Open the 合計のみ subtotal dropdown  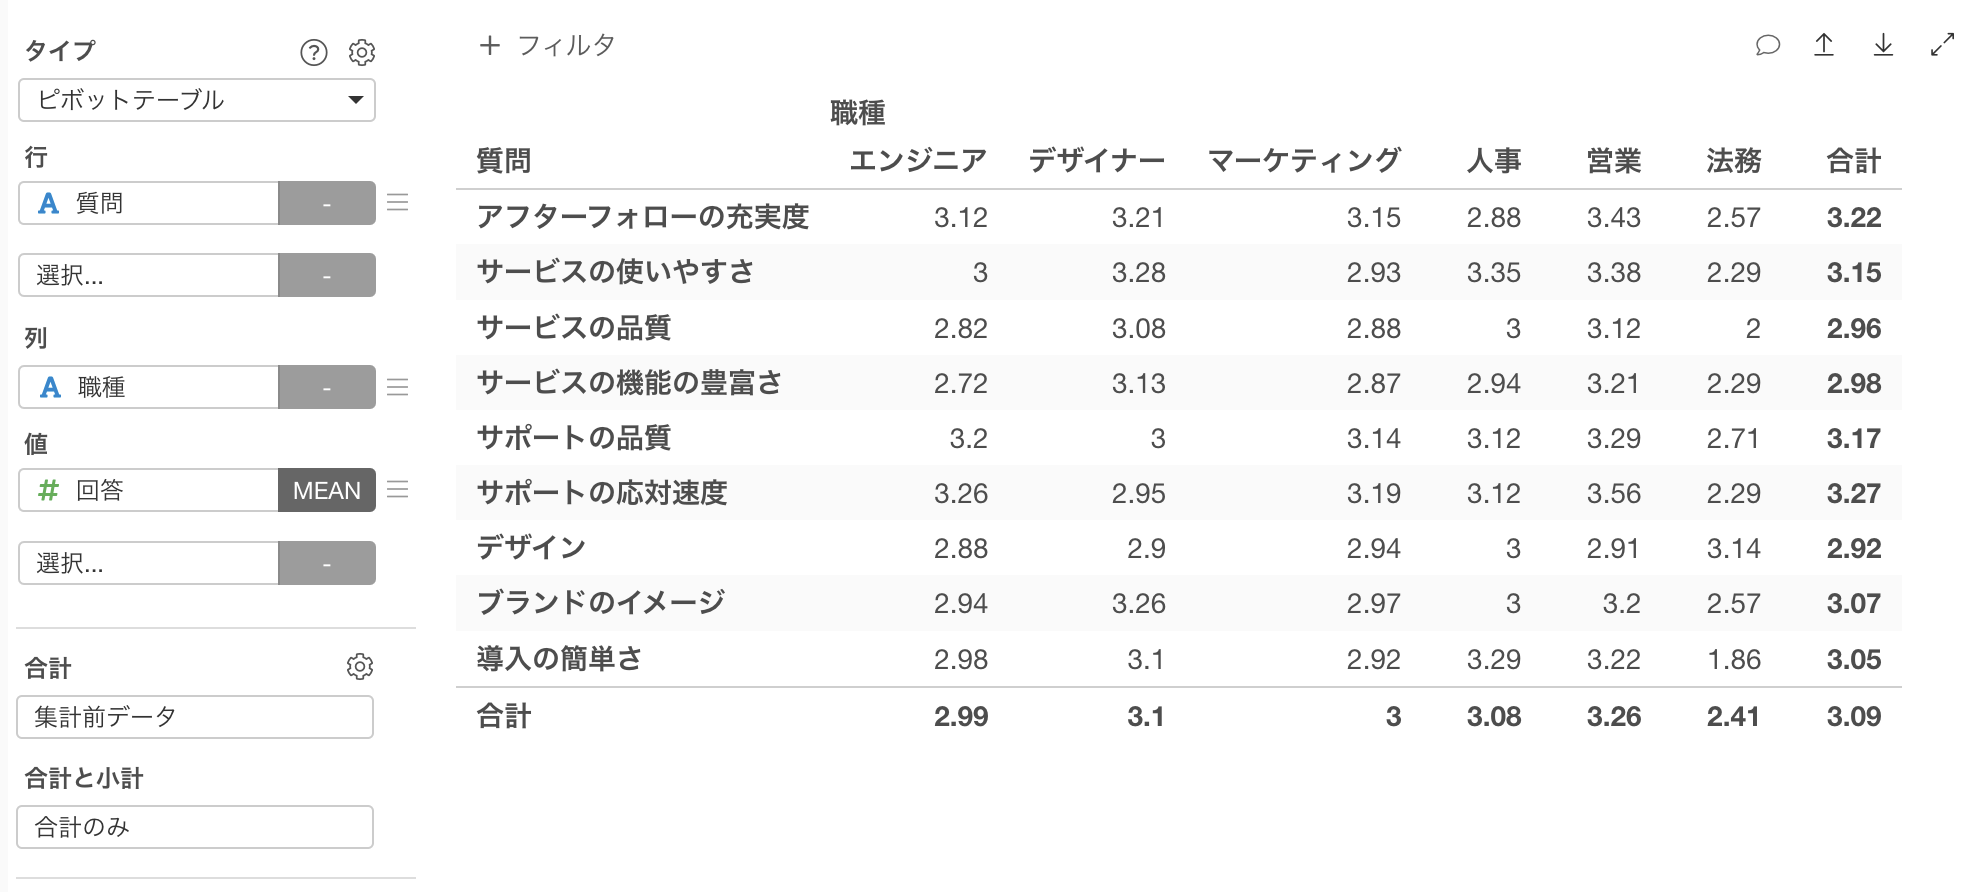coord(195,827)
